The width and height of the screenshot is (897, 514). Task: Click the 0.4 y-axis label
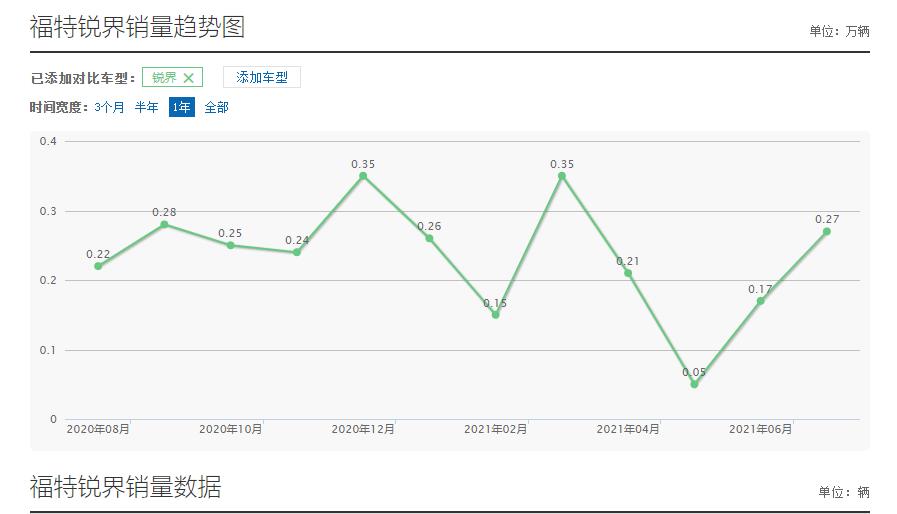tap(48, 141)
